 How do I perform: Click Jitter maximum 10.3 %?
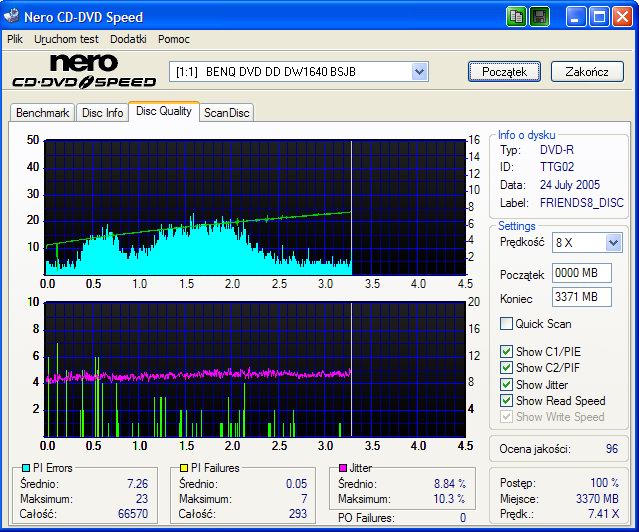[449, 499]
